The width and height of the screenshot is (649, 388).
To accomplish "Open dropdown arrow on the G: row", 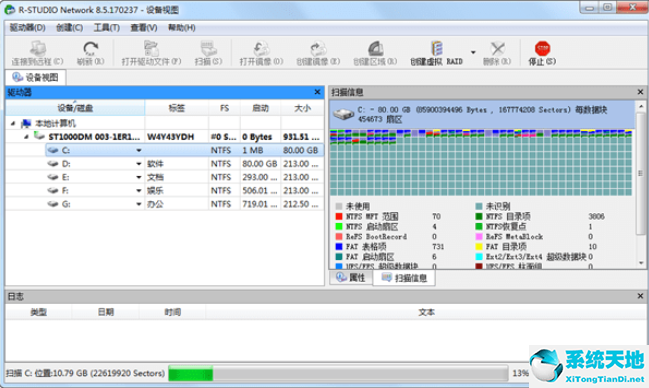I will (x=139, y=204).
